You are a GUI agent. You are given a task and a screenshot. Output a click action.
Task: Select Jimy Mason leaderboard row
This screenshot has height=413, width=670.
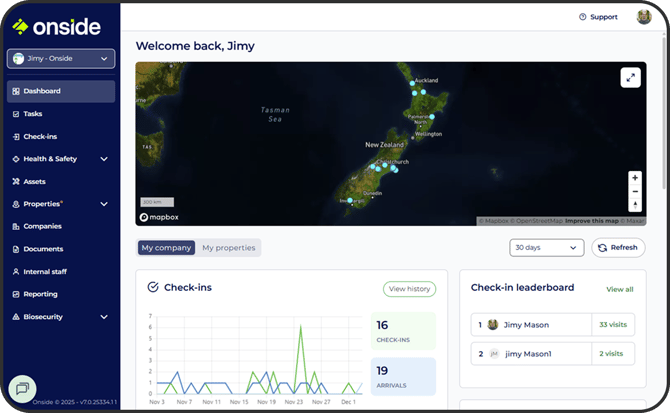pyautogui.click(x=552, y=325)
